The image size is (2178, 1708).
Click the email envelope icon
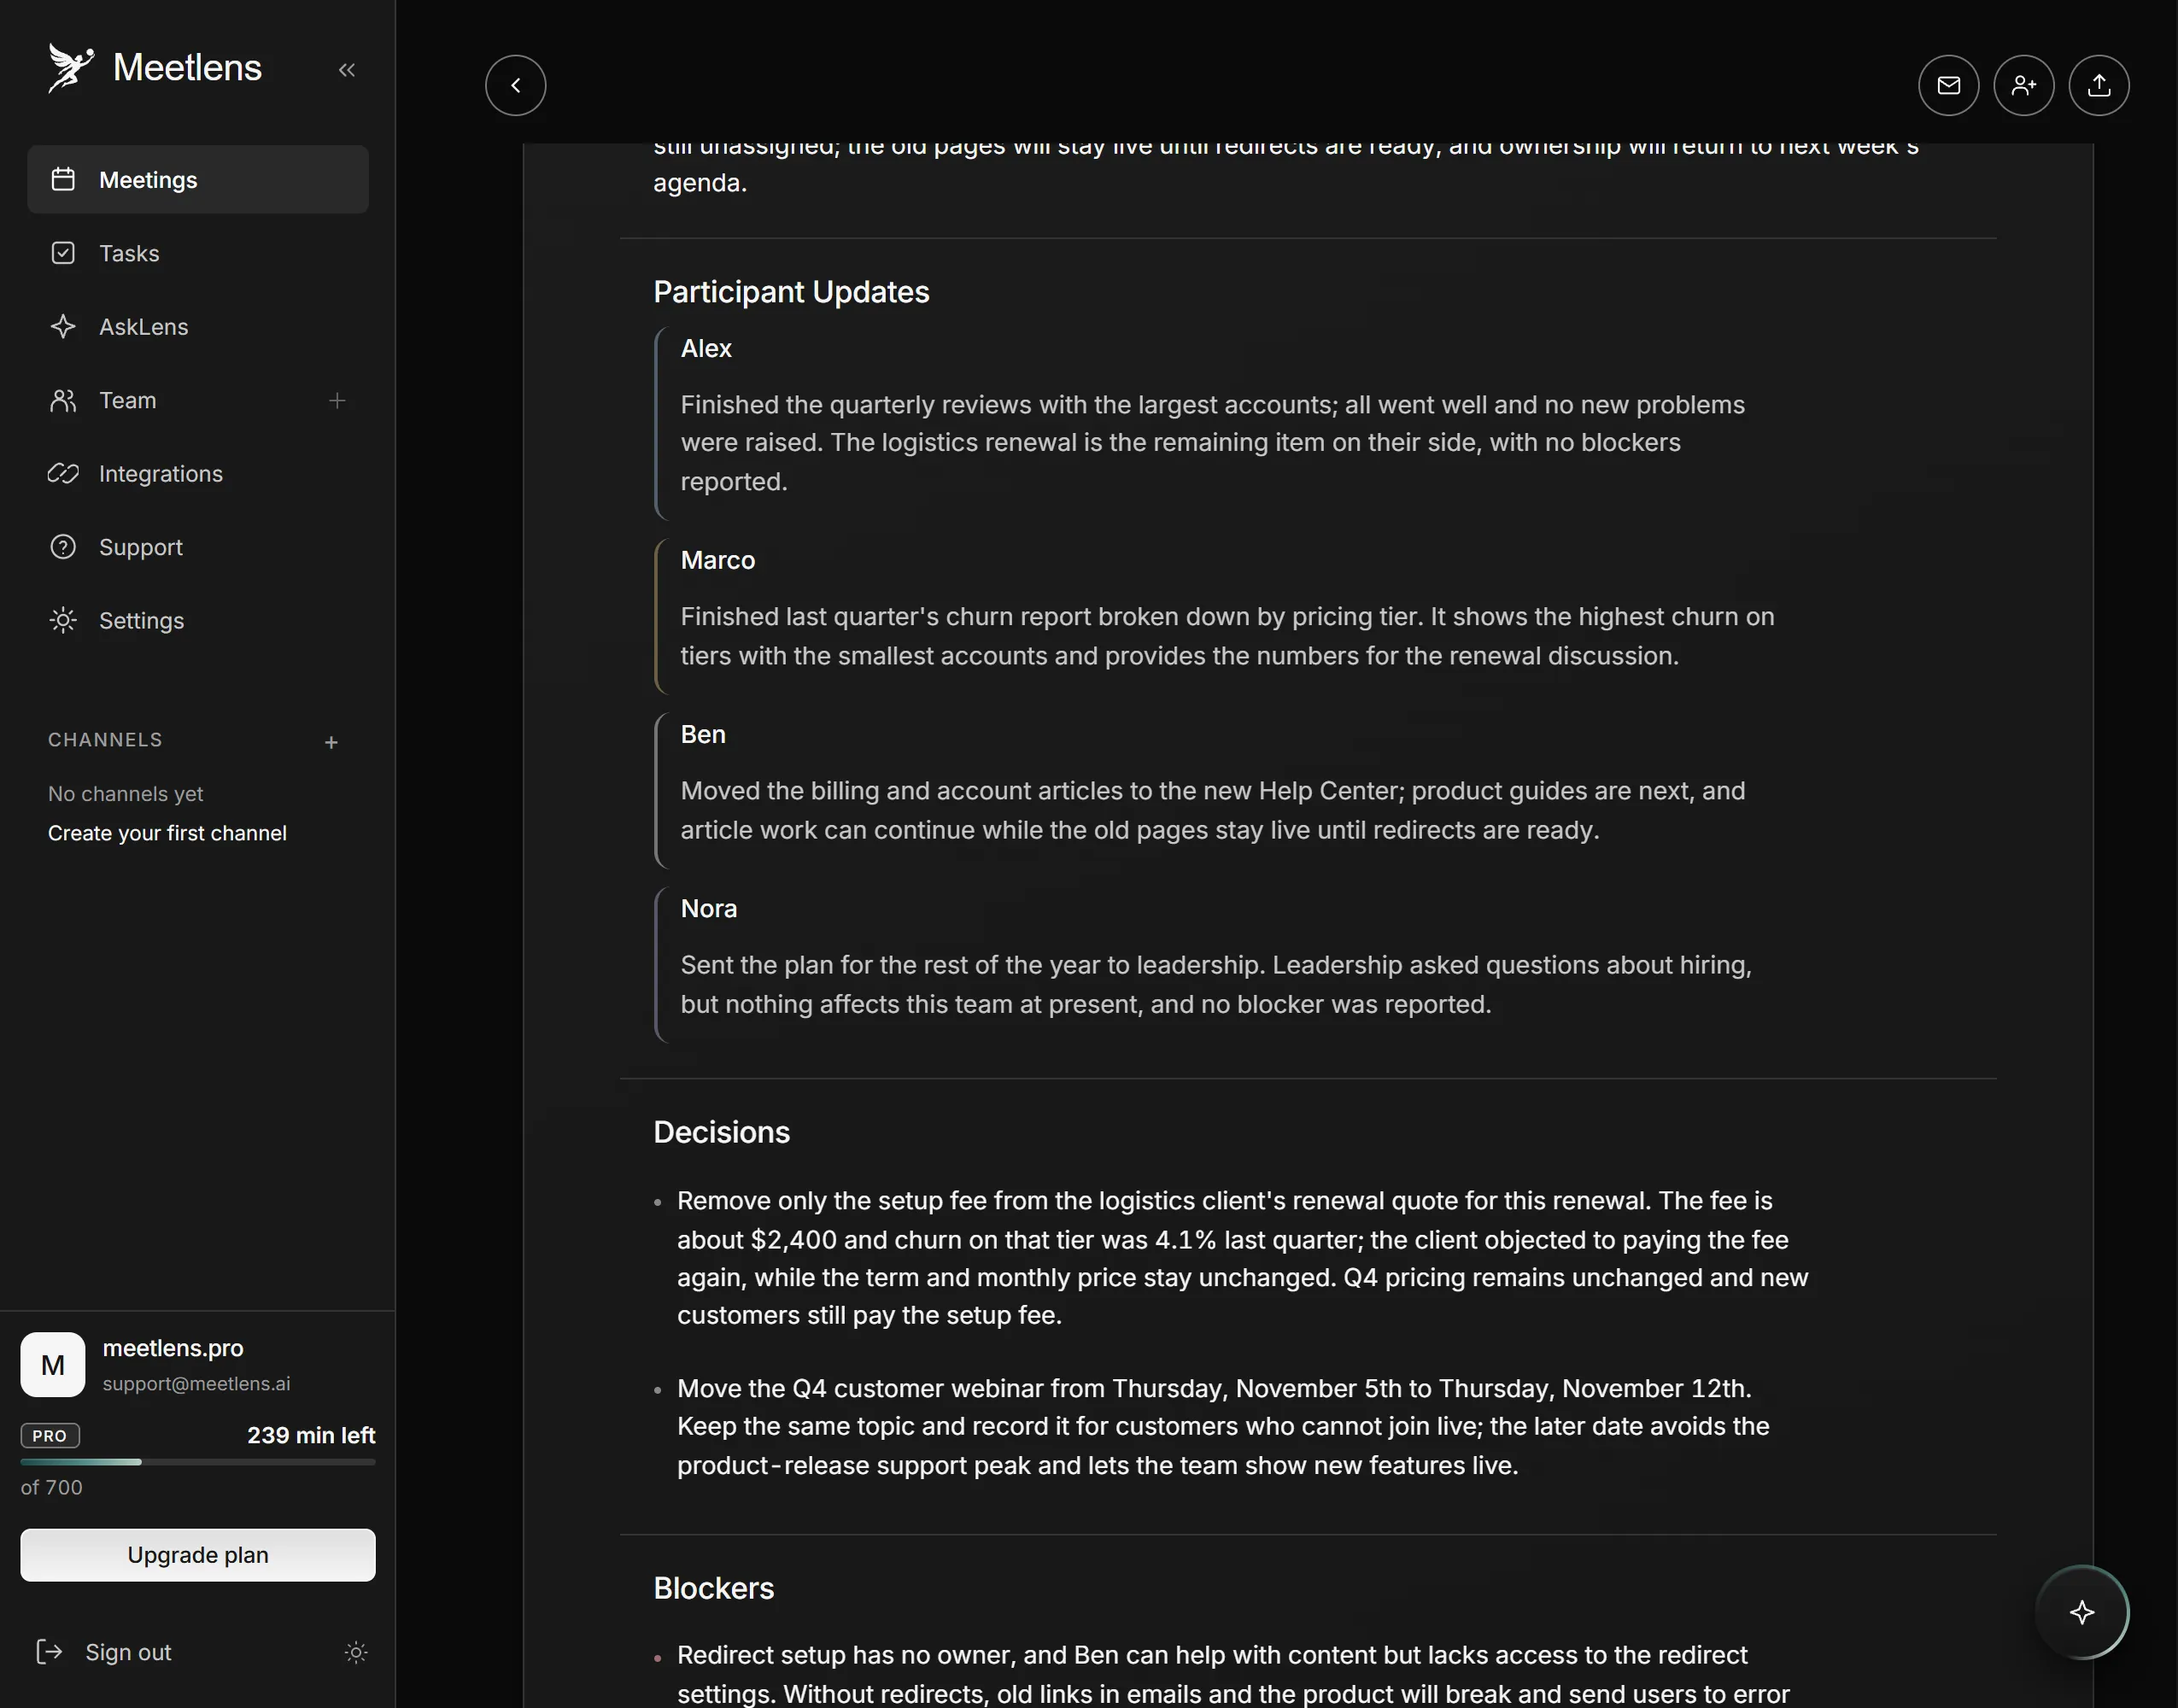click(1948, 85)
